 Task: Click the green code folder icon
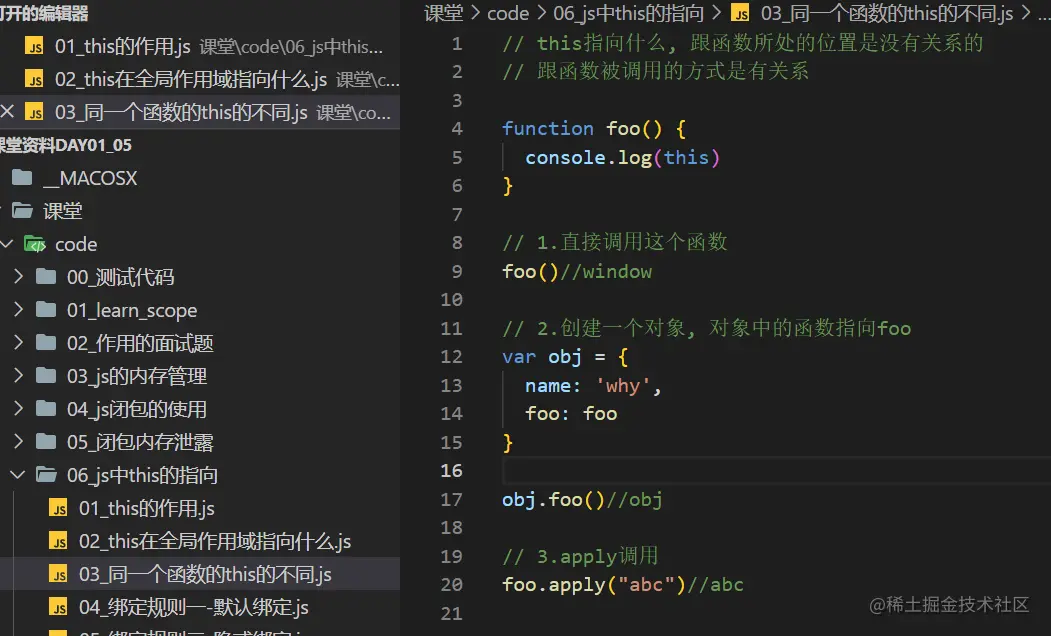(x=34, y=244)
